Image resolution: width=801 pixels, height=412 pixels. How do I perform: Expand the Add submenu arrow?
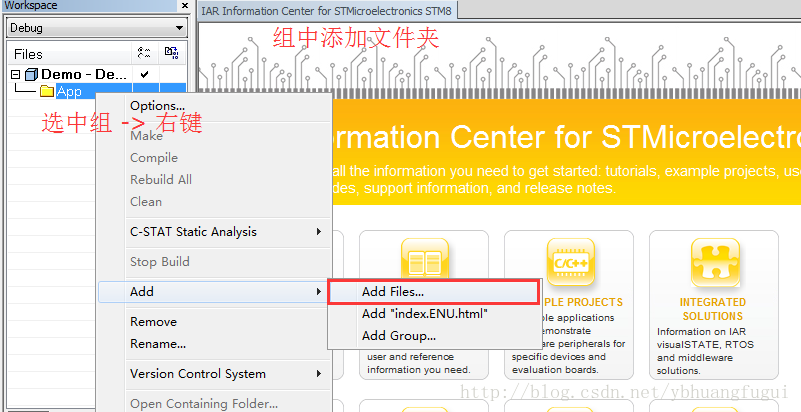click(319, 292)
